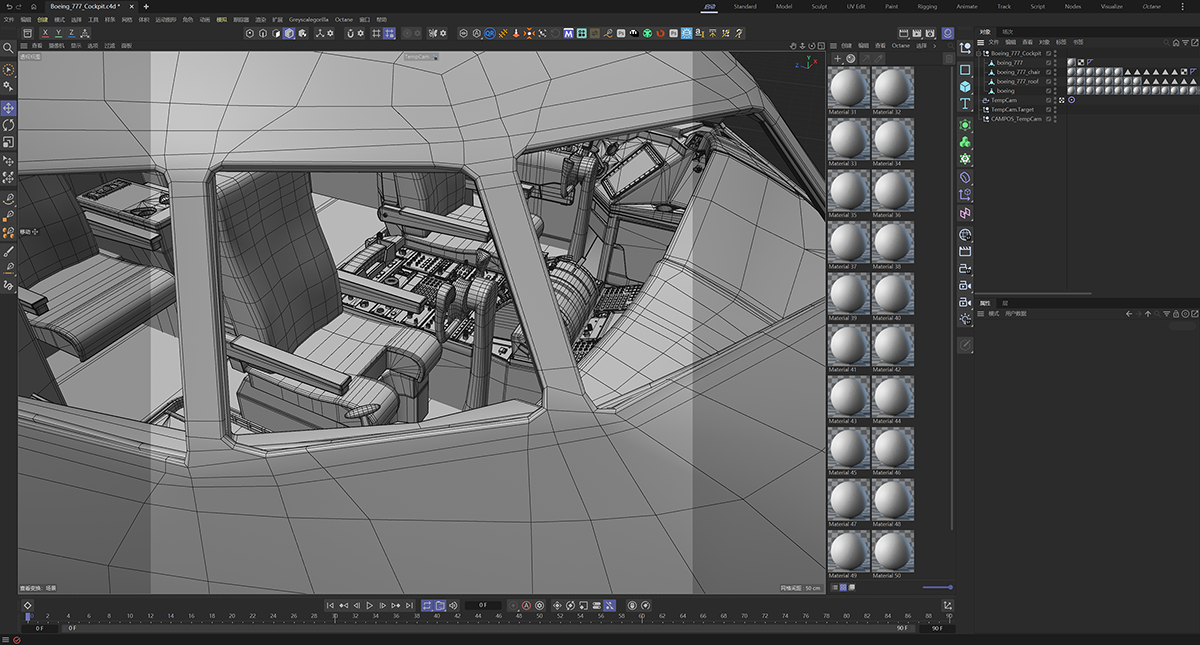Select the boeing_777_roof object
Image resolution: width=1200 pixels, height=645 pixels.
1019,82
